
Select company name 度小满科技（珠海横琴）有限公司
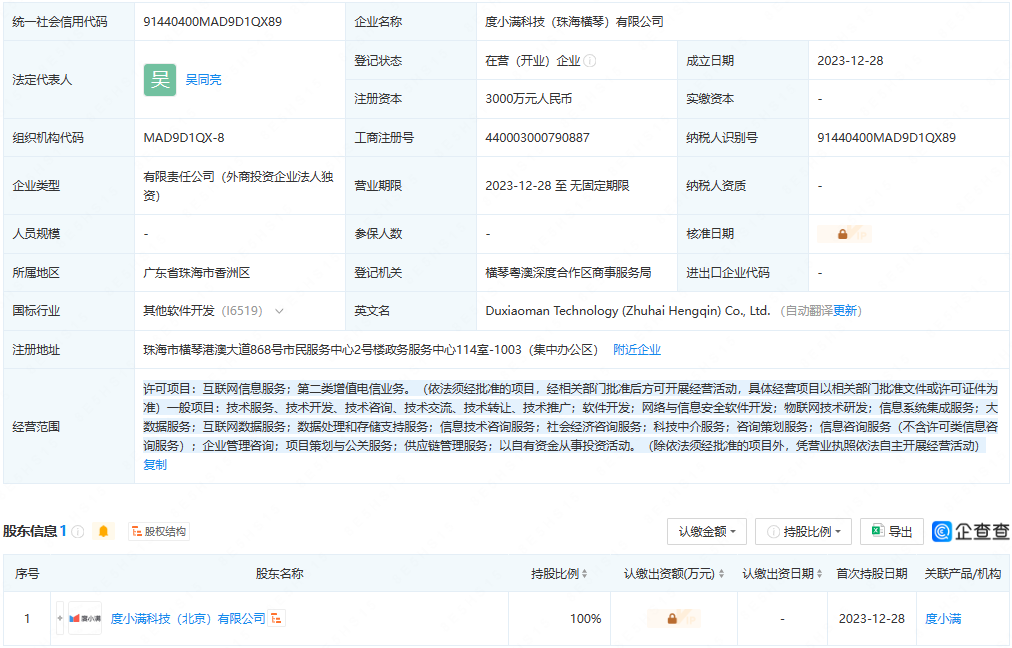[x=574, y=22]
